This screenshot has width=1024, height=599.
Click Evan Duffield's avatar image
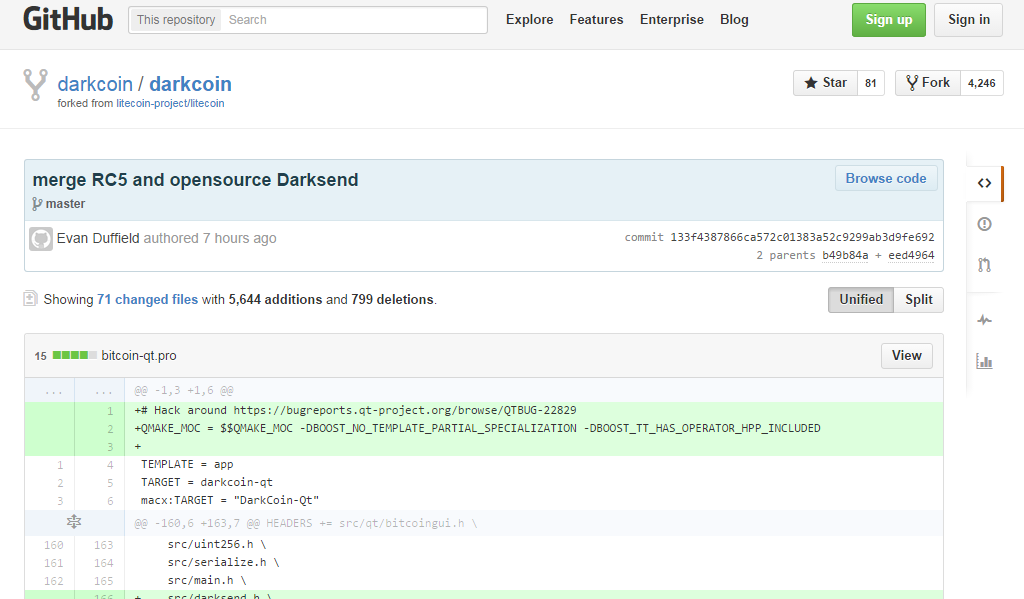click(x=40, y=238)
